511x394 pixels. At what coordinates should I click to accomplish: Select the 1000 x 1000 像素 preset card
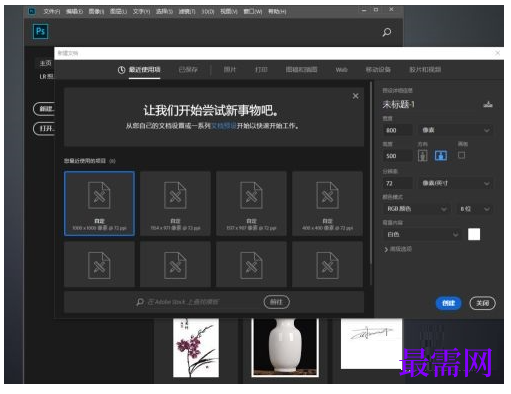99,204
